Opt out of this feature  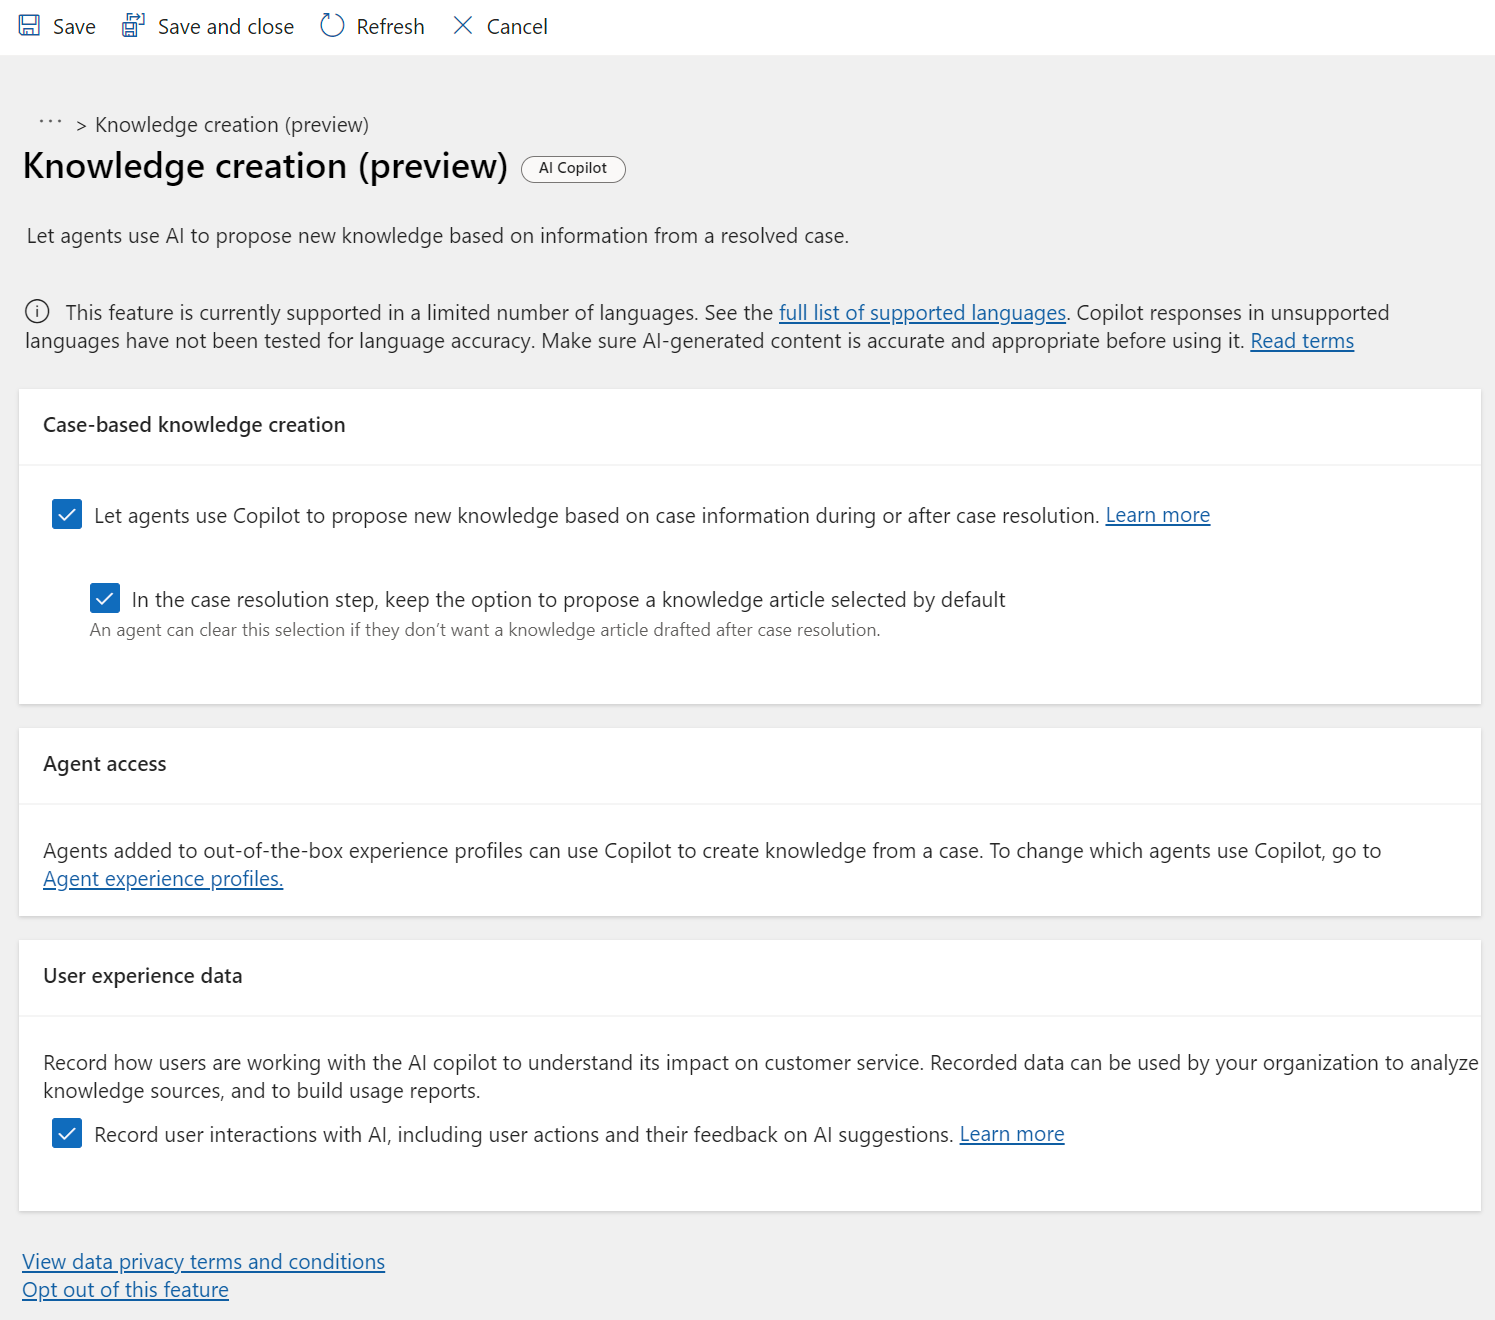124,1289
